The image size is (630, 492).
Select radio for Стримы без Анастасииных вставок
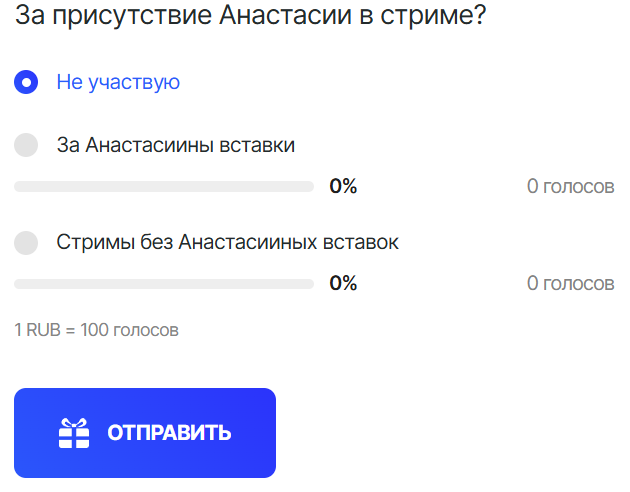tap(26, 242)
